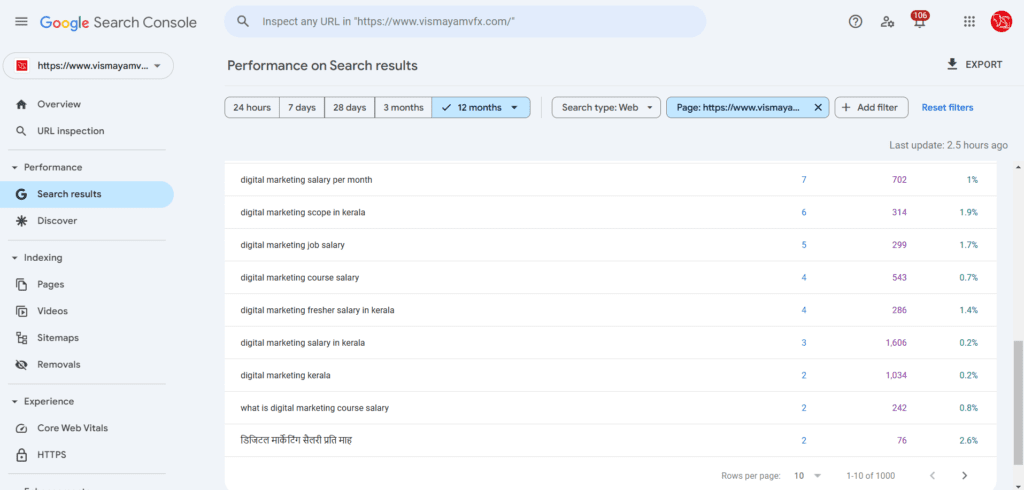Open Overview in the sidebar
The image size is (1024, 490).
click(x=87, y=104)
